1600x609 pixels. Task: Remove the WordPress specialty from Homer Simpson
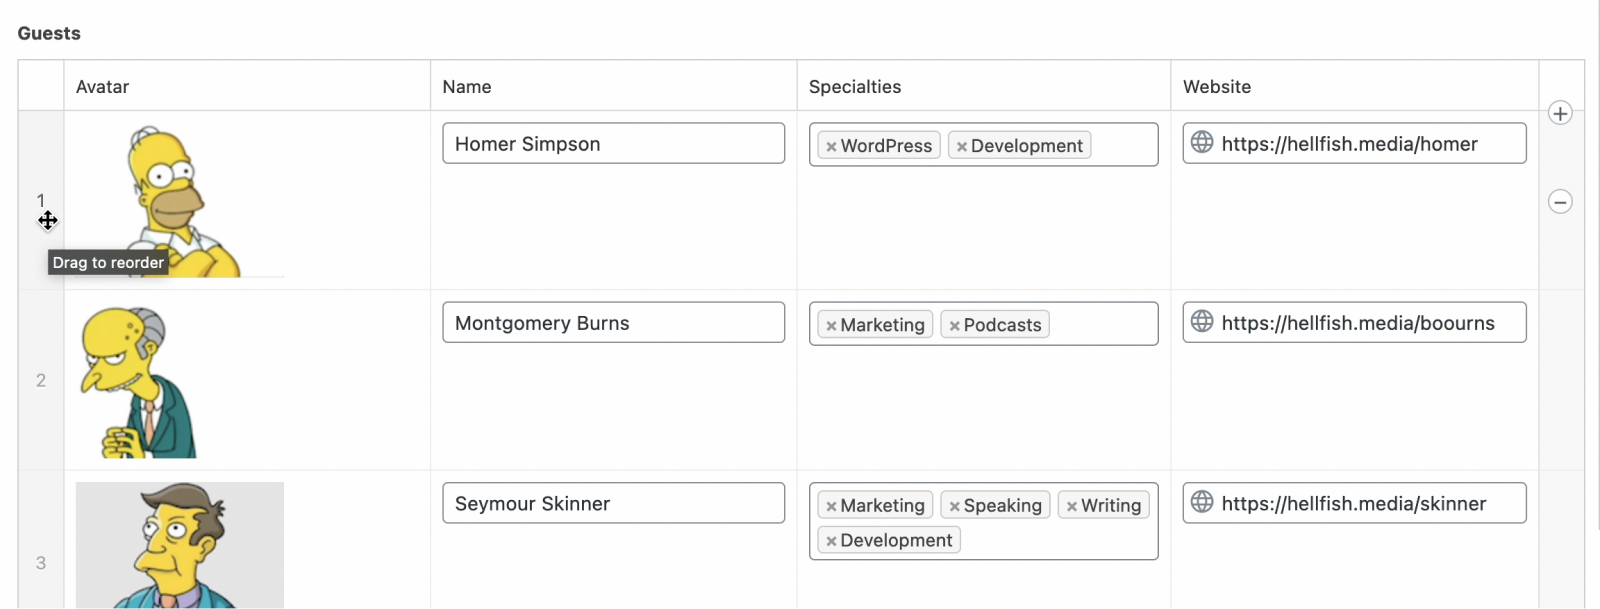click(832, 145)
